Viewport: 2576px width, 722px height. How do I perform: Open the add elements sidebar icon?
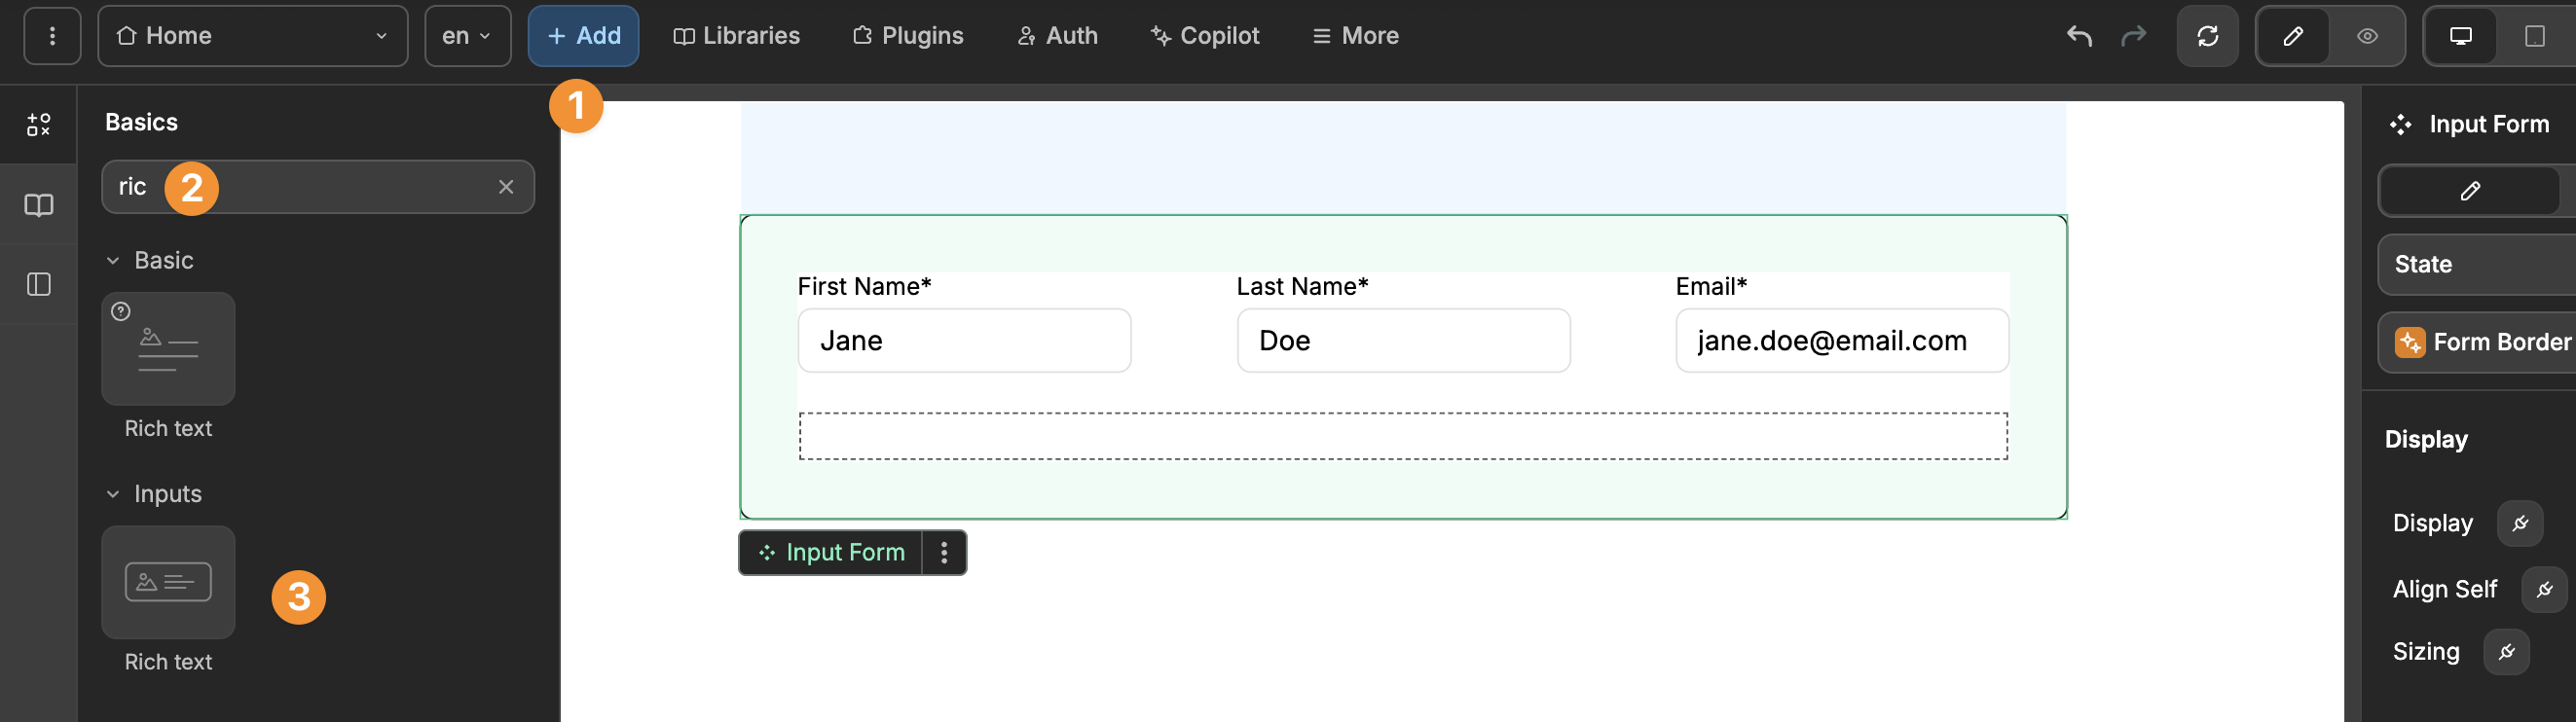(38, 124)
